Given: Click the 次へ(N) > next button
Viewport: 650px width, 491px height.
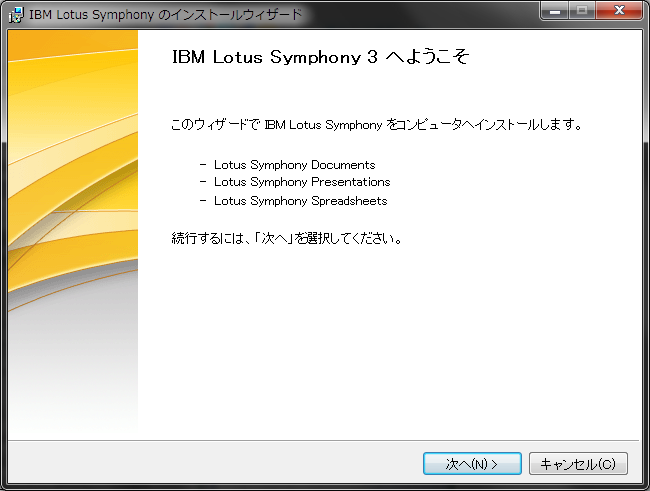Looking at the screenshot, I should click(x=472, y=463).
